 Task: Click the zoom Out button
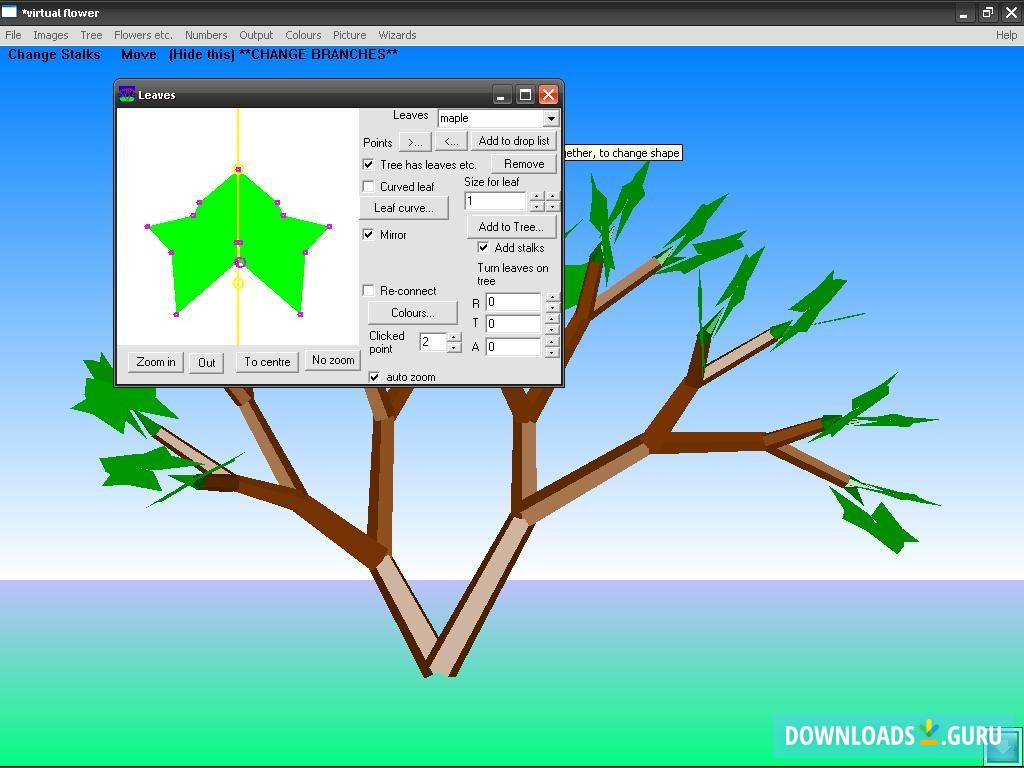point(206,362)
